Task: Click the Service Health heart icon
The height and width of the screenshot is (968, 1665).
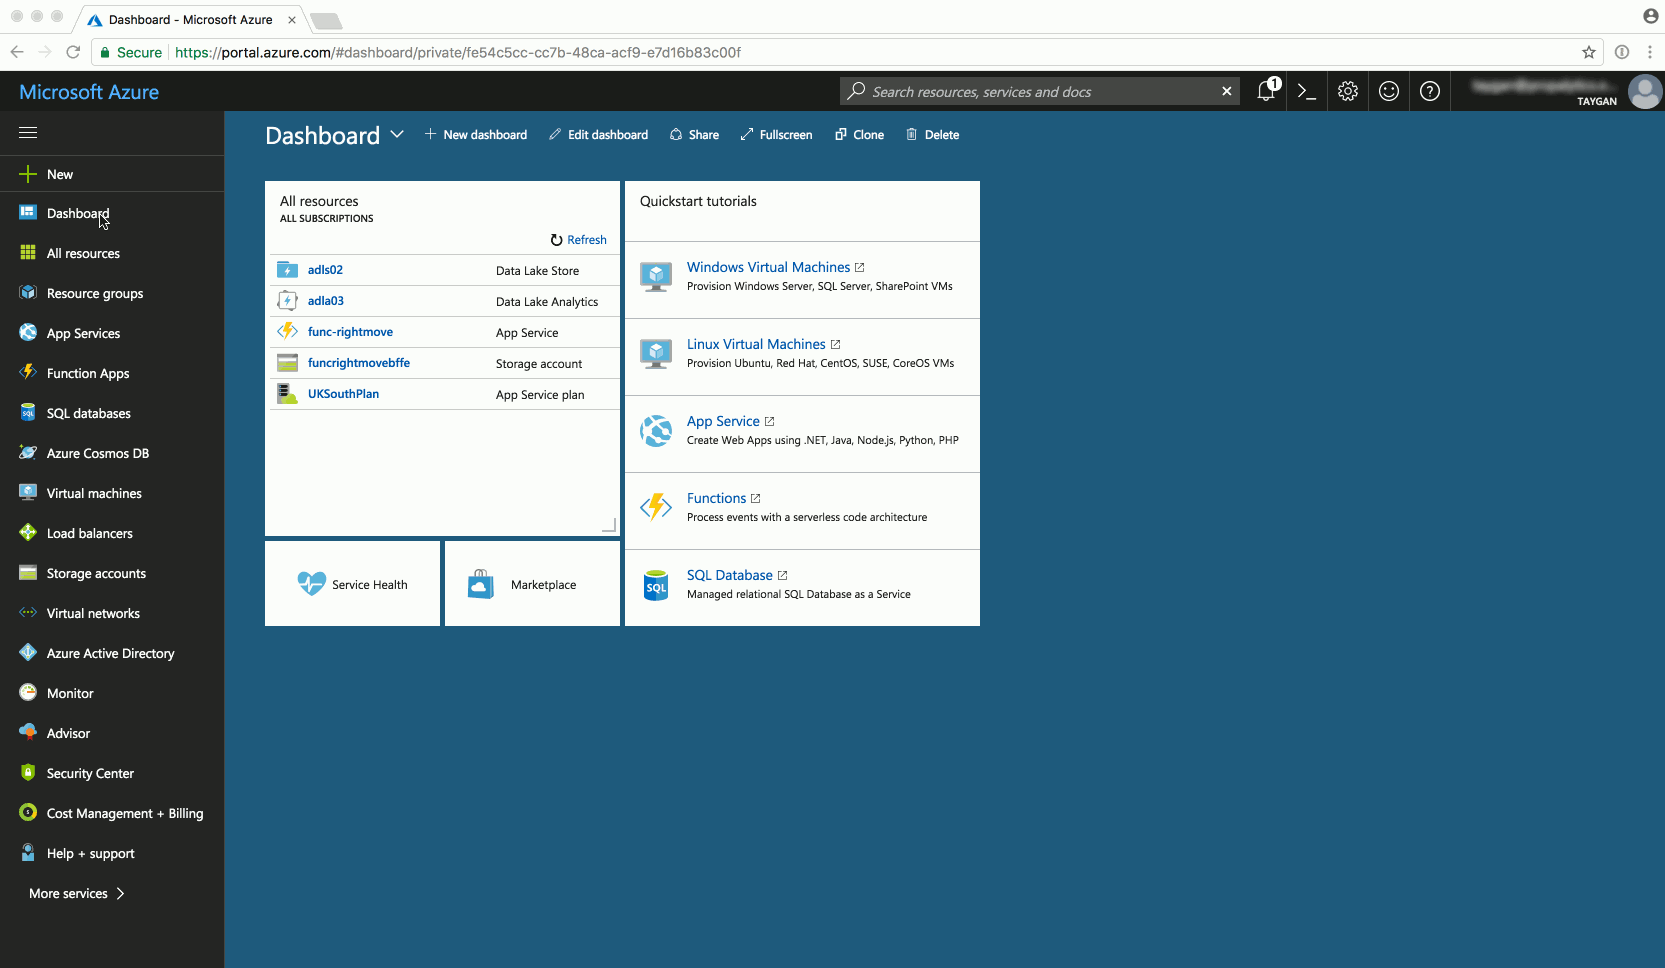Action: 311,583
